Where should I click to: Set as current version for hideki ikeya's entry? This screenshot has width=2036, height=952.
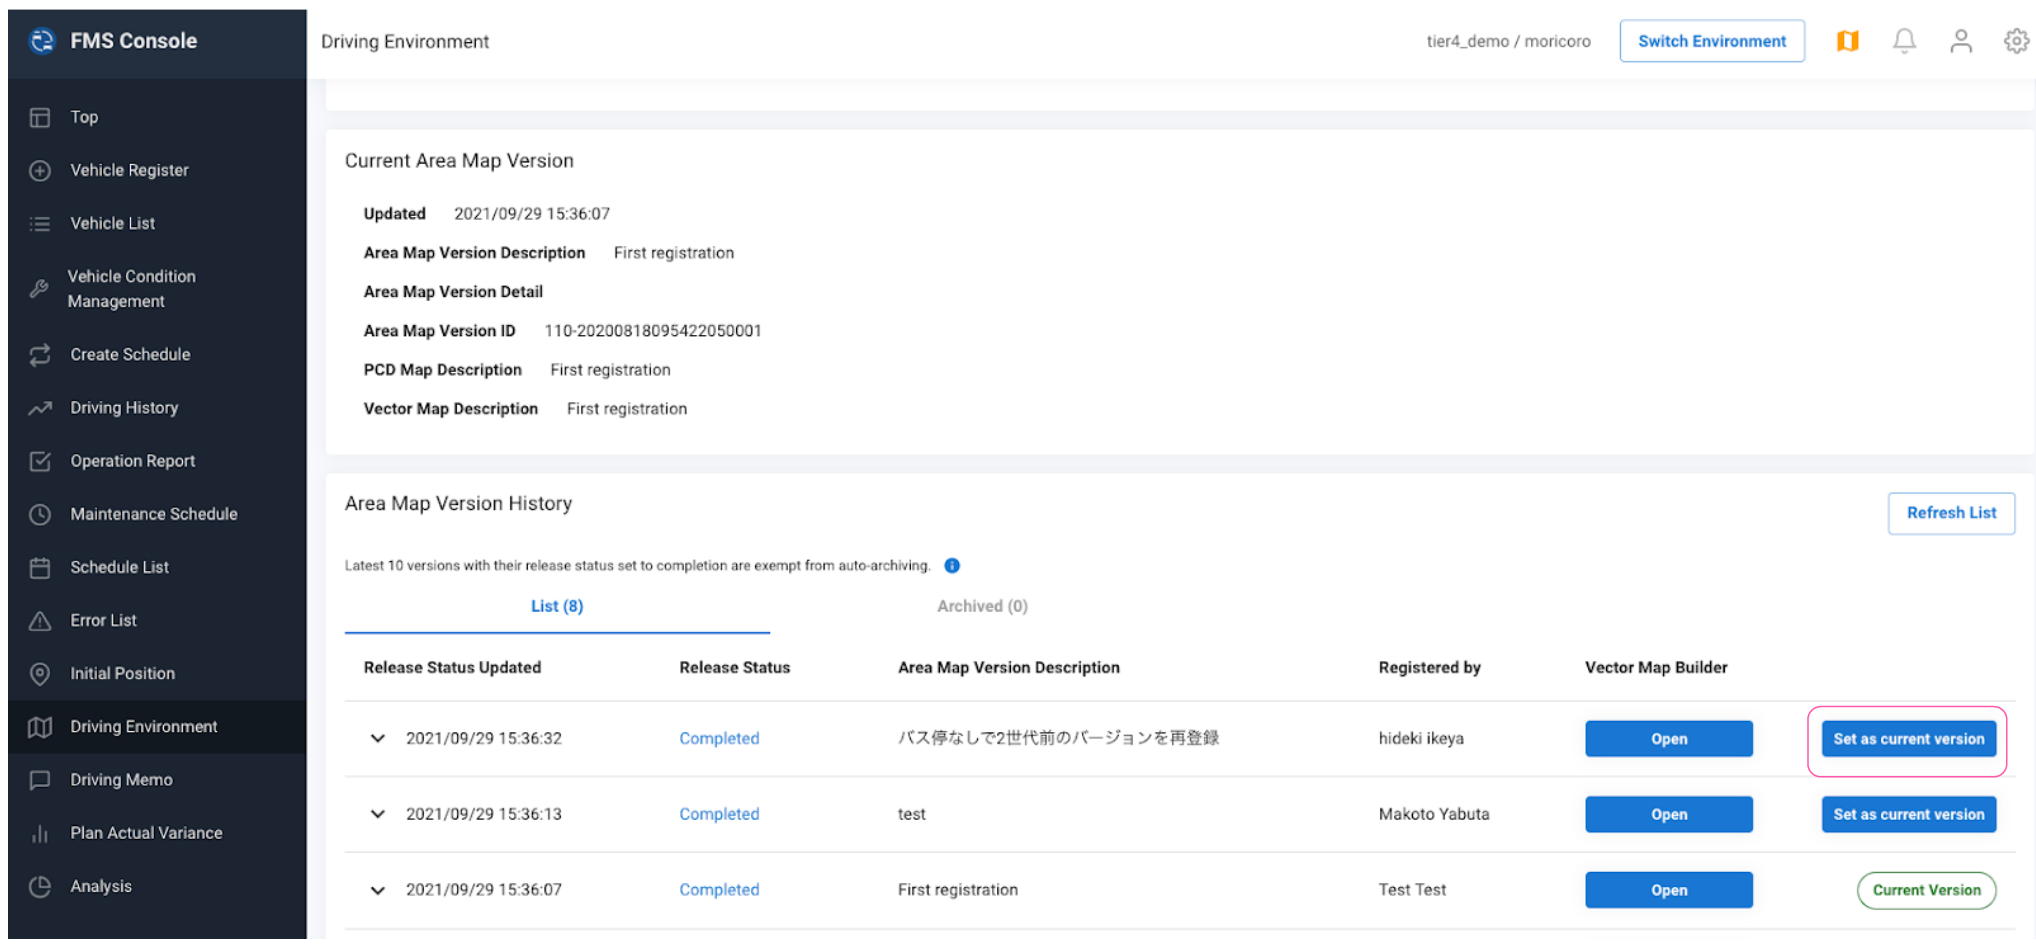1908,738
